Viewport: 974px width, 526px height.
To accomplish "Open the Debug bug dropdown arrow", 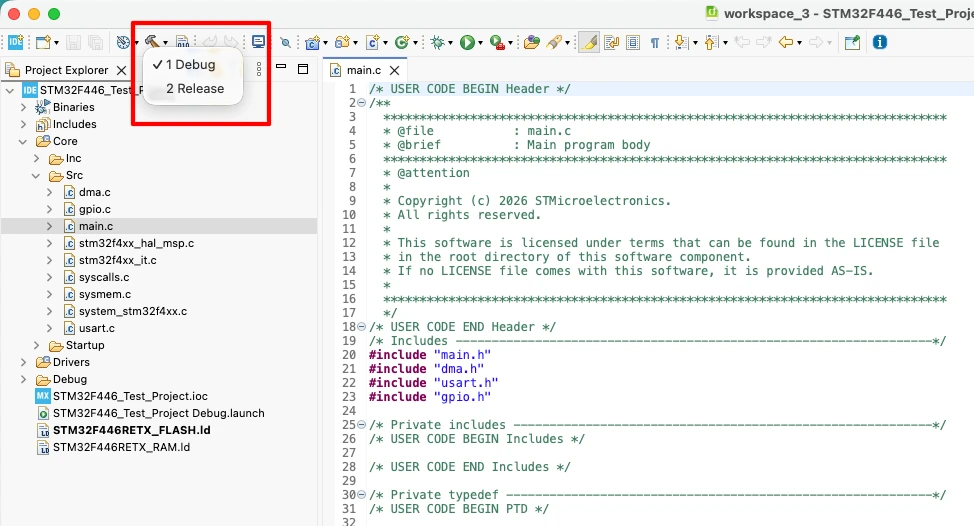I will (450, 43).
